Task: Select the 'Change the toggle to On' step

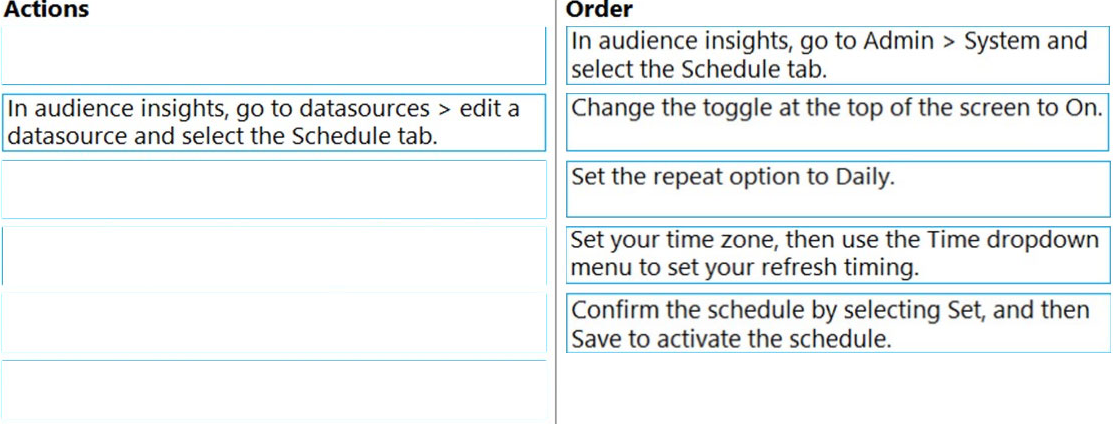Action: (x=838, y=121)
